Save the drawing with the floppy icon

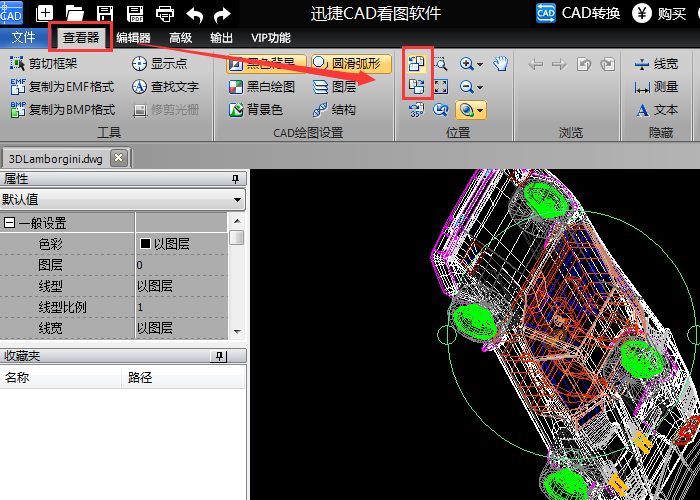tap(105, 13)
